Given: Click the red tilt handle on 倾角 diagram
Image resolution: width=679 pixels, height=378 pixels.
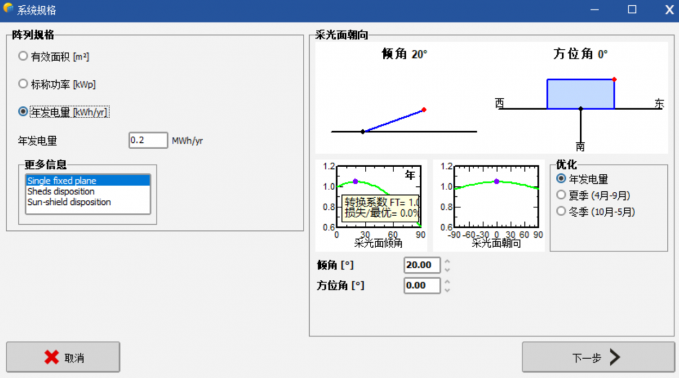Looking at the screenshot, I should [x=424, y=110].
